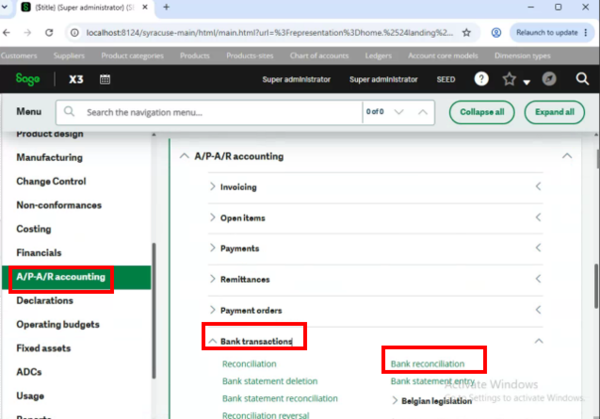Open browser profile avatar icon
The image size is (600, 419).
(x=496, y=33)
